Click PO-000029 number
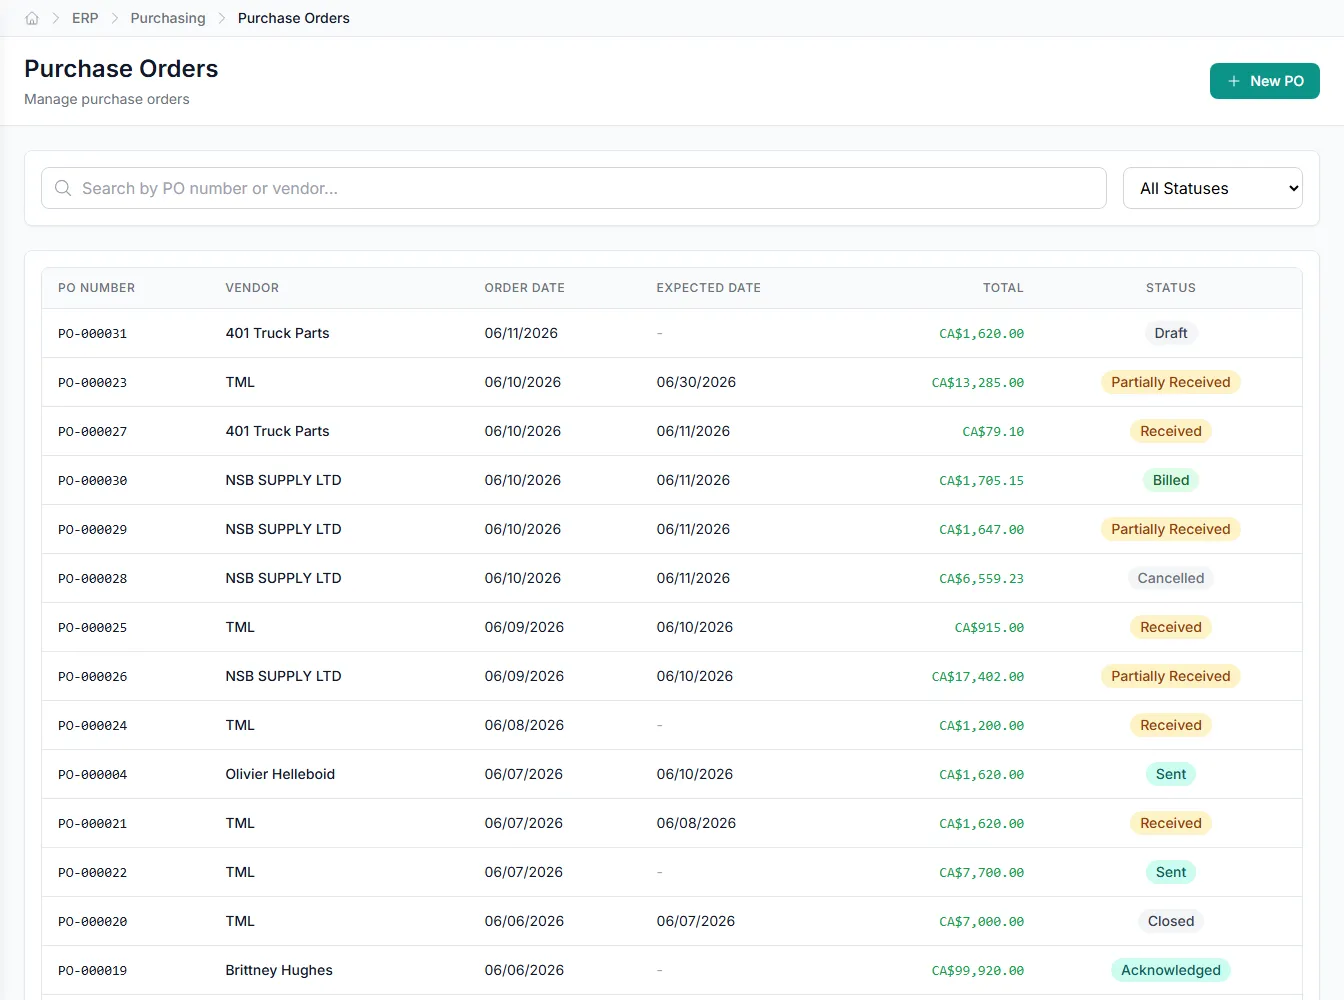The width and height of the screenshot is (1344, 1000). pos(92,530)
